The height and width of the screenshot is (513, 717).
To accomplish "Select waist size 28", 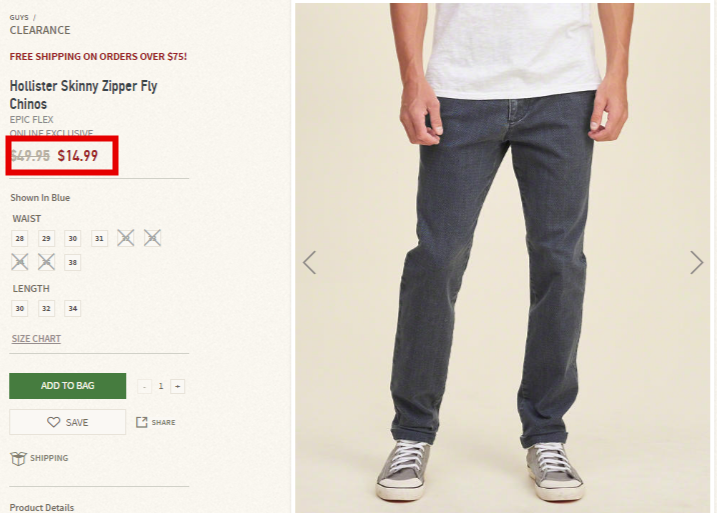I will coord(20,238).
